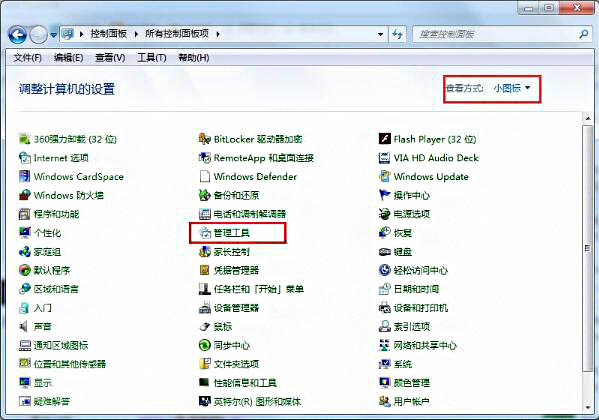Viewport: 599px width, 420px height.
Task: Click the Windows CardSpace icon
Action: 24,176
